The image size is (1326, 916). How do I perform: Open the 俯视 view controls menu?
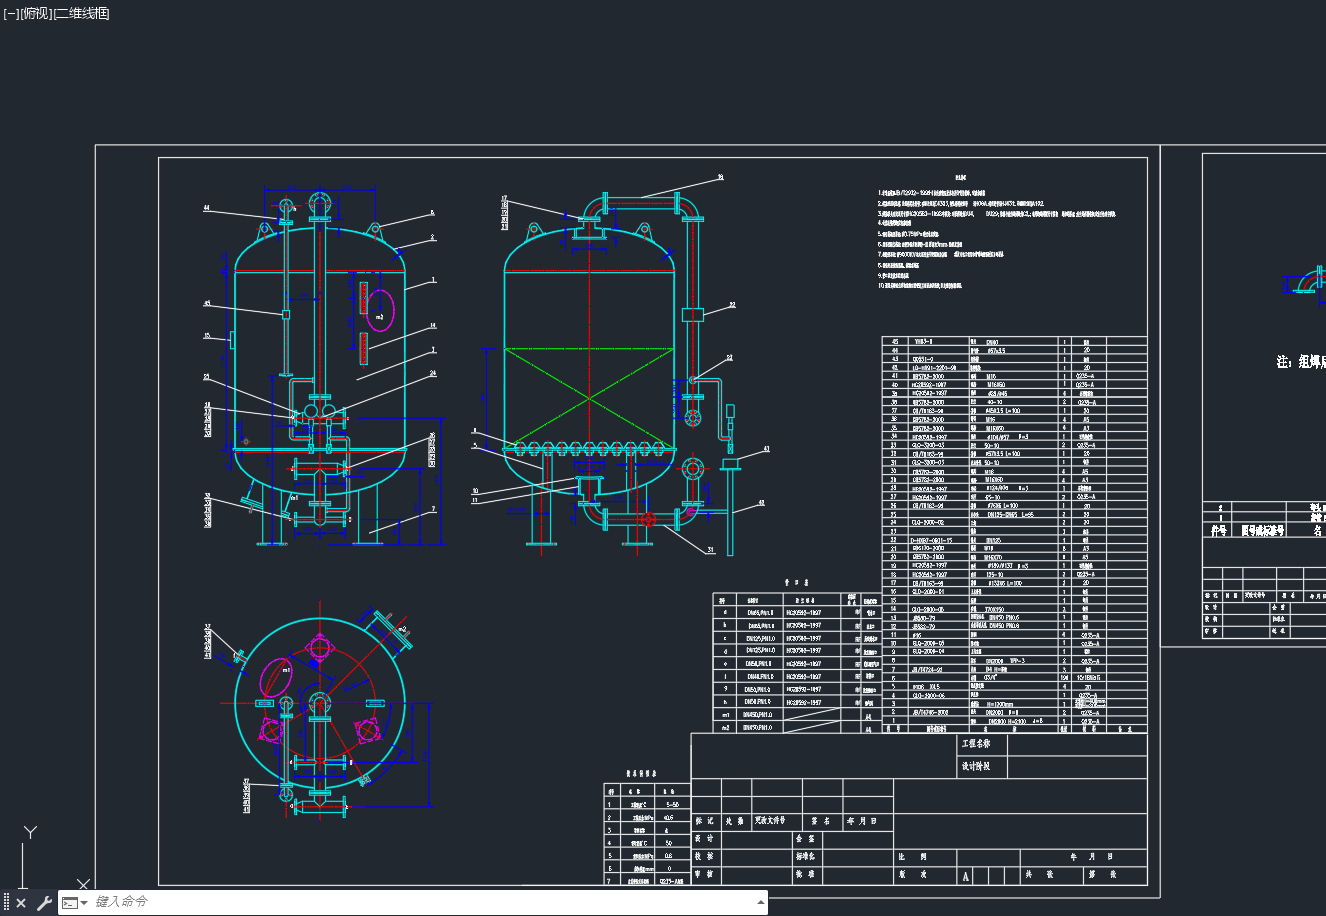point(36,13)
